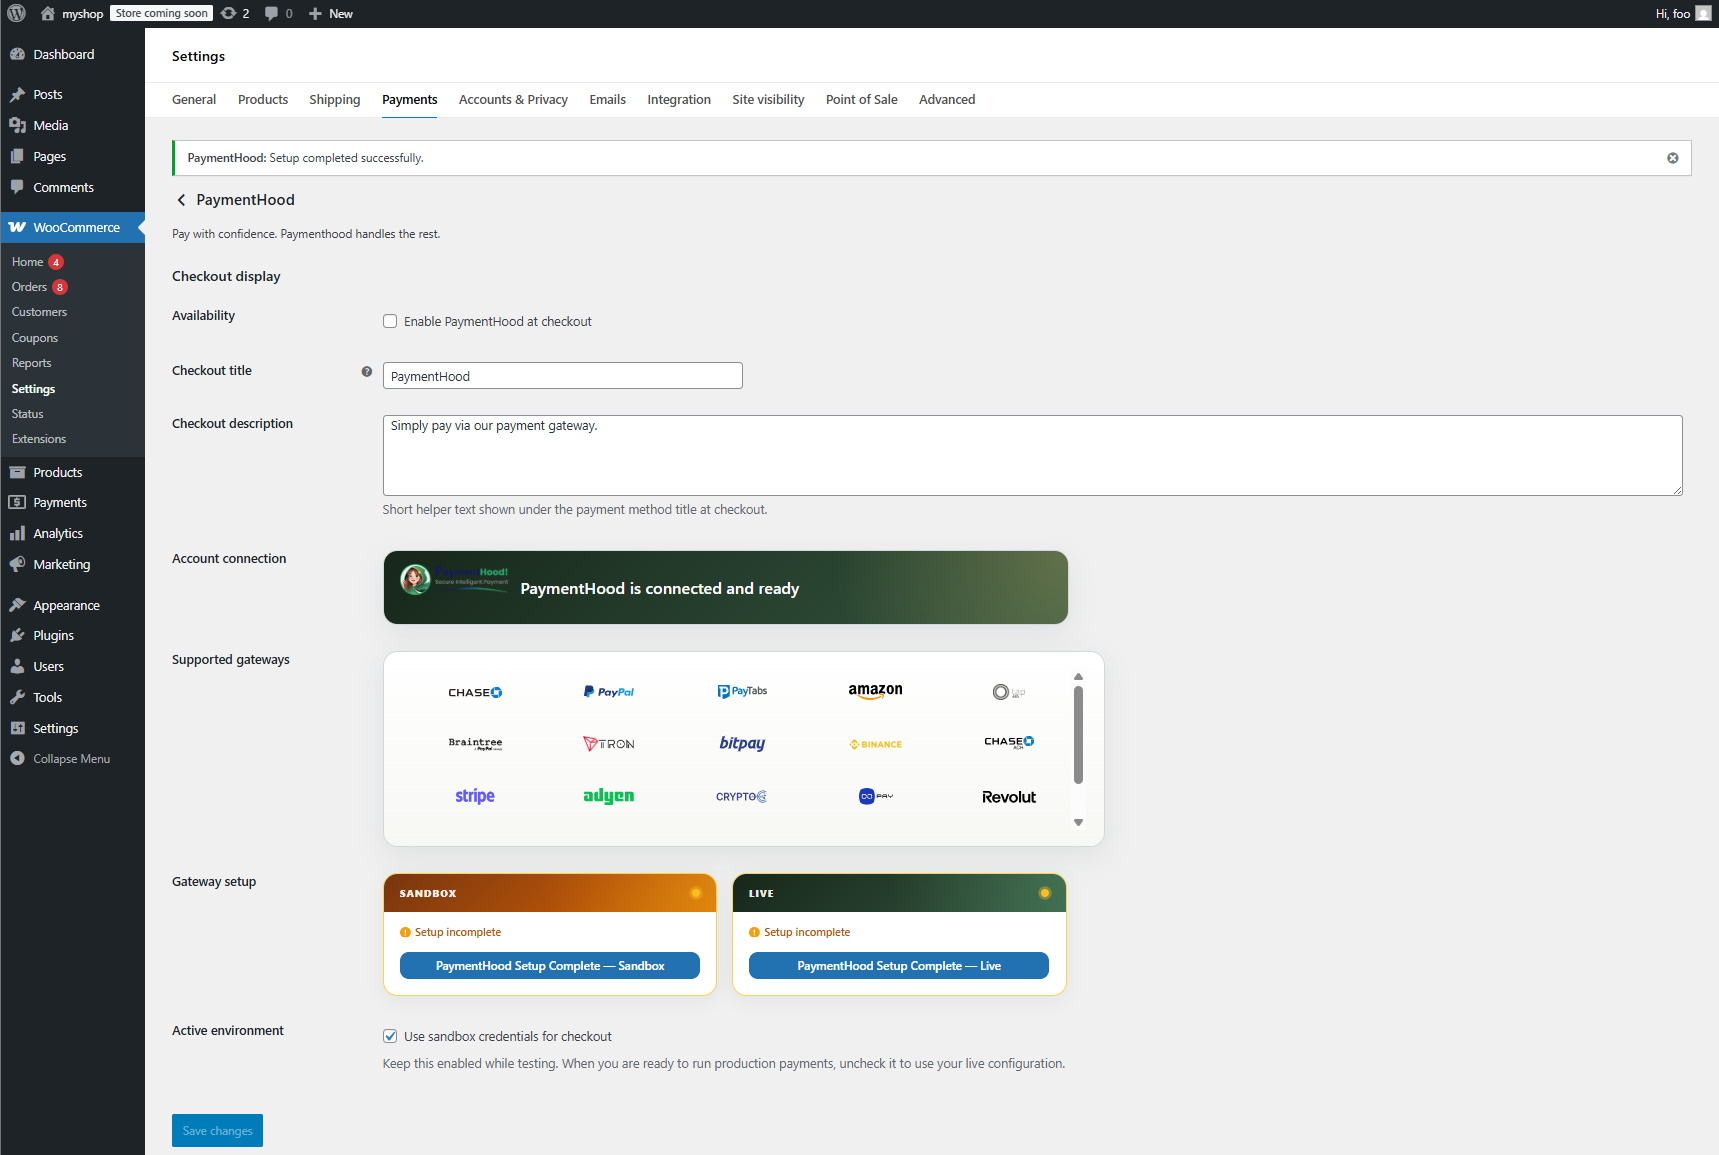
Task: Click the Store coming soon badge
Action: (161, 14)
